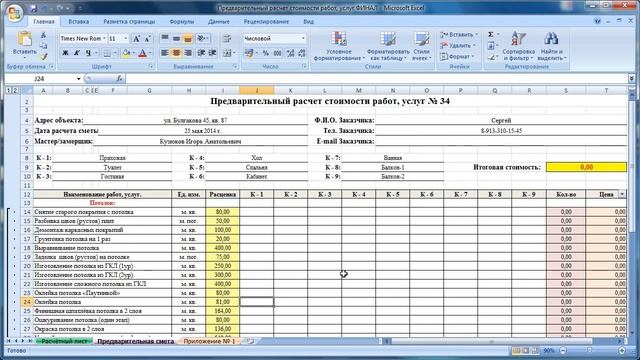Click the Cut scissors icon
The width and height of the screenshot is (640, 360).
pyautogui.click(x=44, y=36)
